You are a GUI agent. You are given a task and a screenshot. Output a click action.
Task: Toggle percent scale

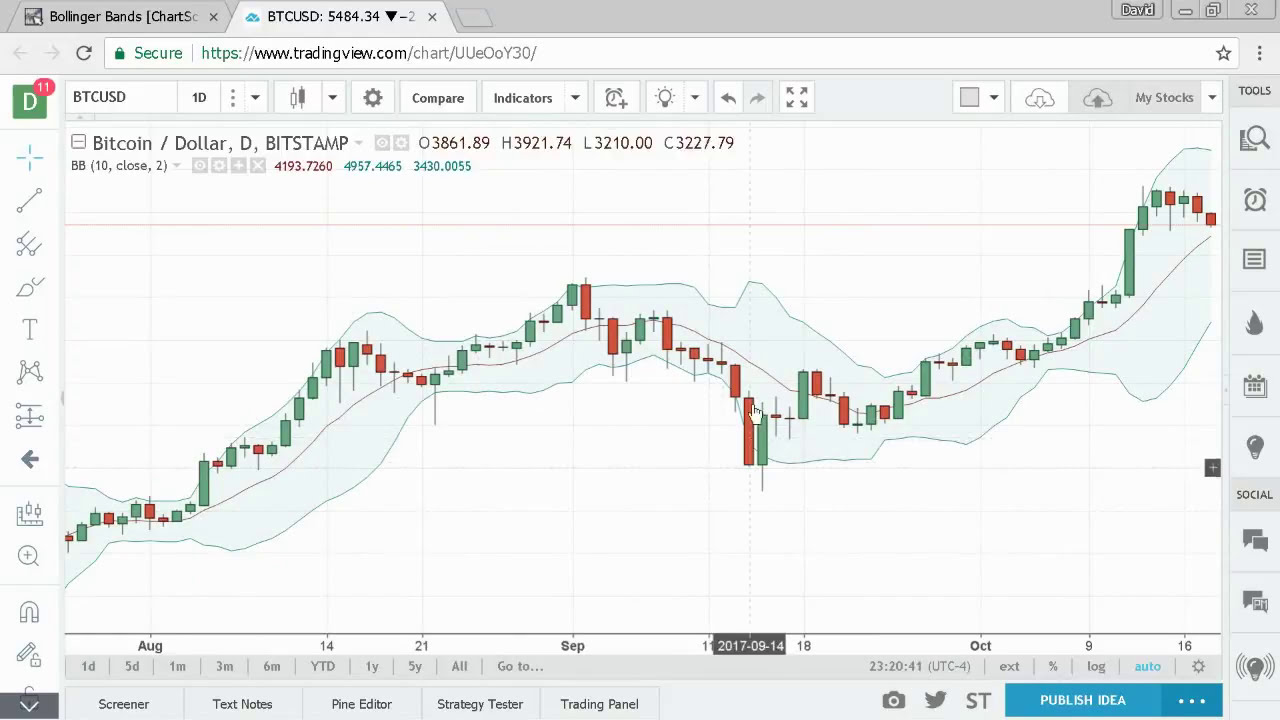point(1053,666)
